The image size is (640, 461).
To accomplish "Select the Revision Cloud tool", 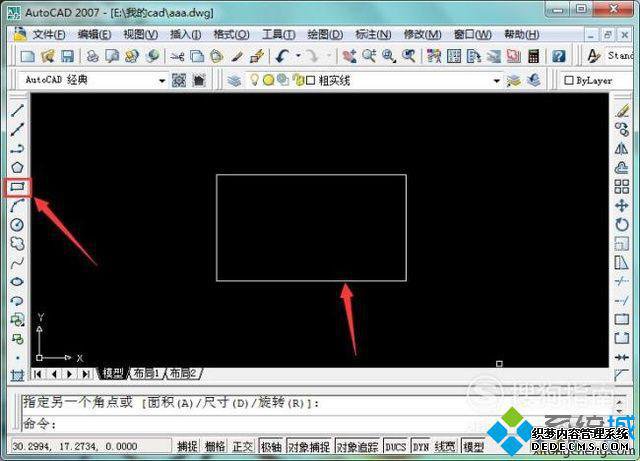I will pyautogui.click(x=17, y=244).
